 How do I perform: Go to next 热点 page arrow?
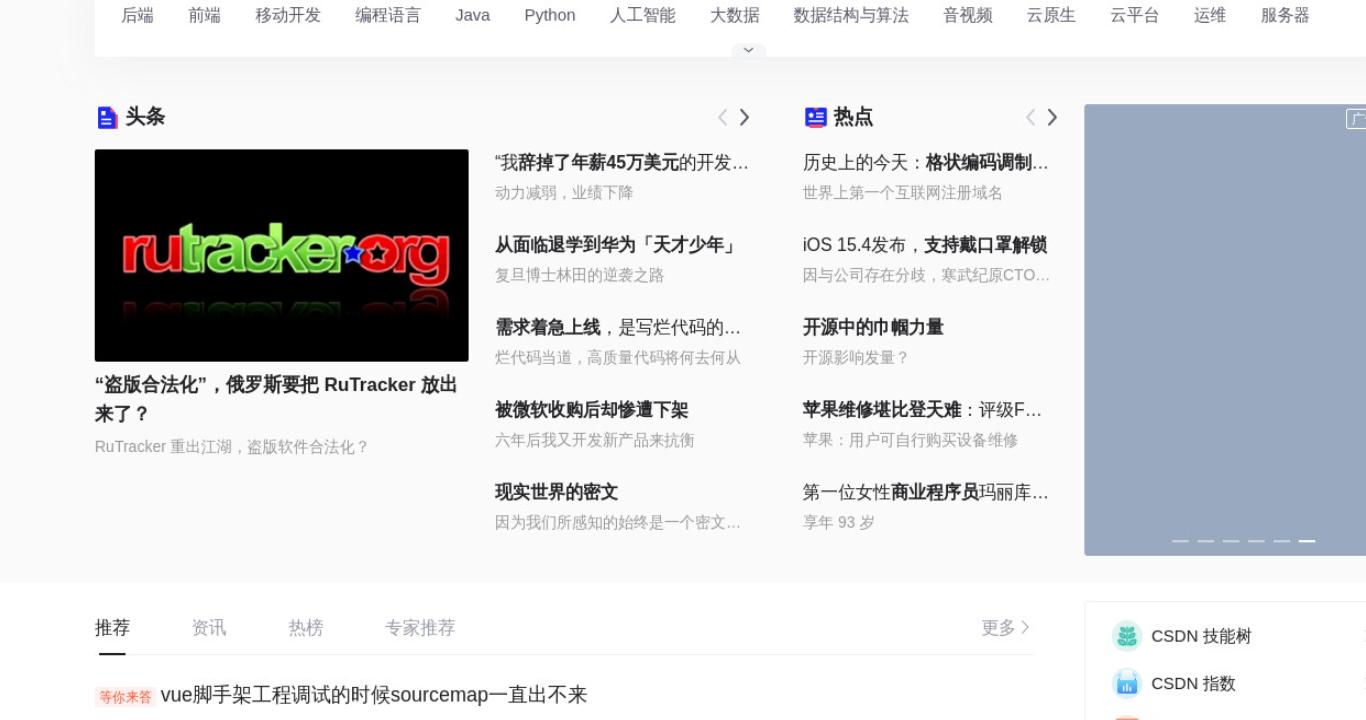1052,118
